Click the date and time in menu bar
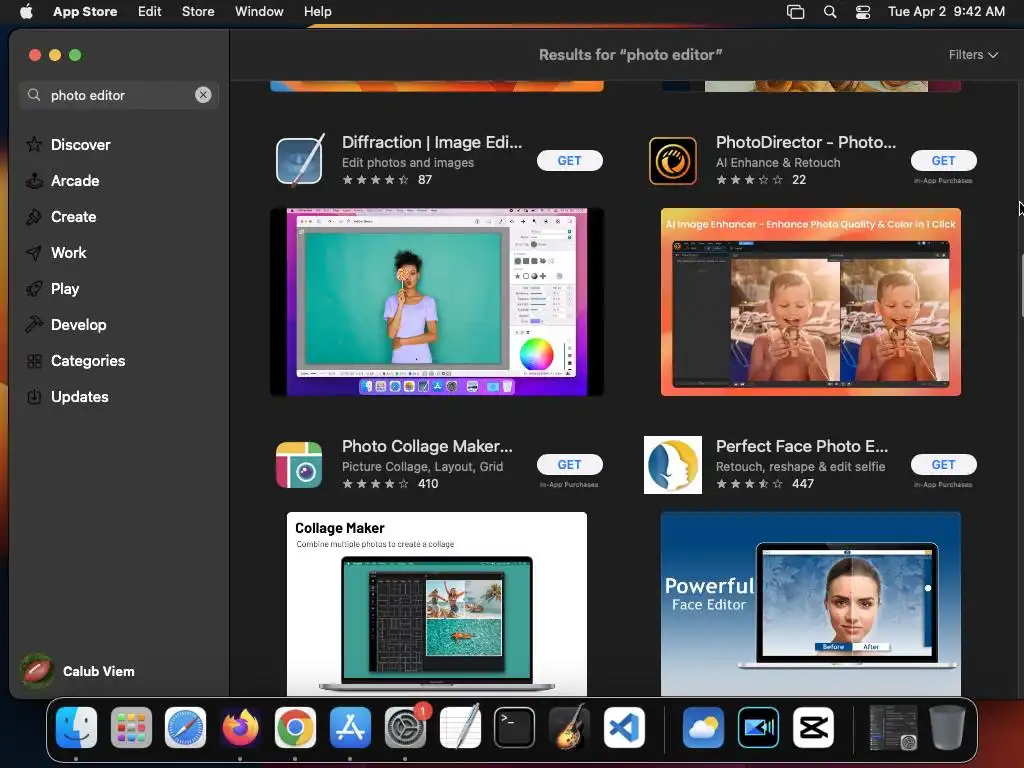 [x=946, y=11]
